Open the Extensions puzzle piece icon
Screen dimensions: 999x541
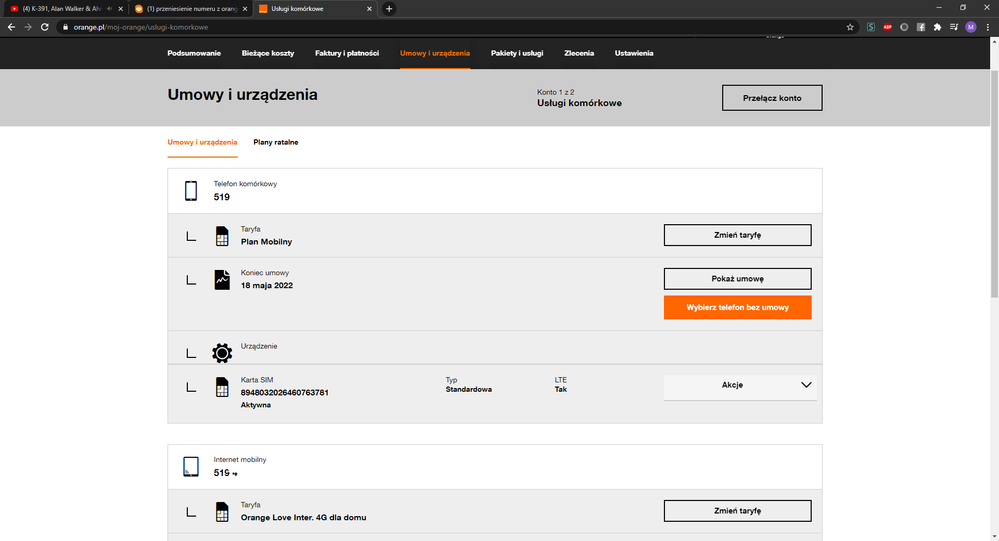click(x=937, y=27)
